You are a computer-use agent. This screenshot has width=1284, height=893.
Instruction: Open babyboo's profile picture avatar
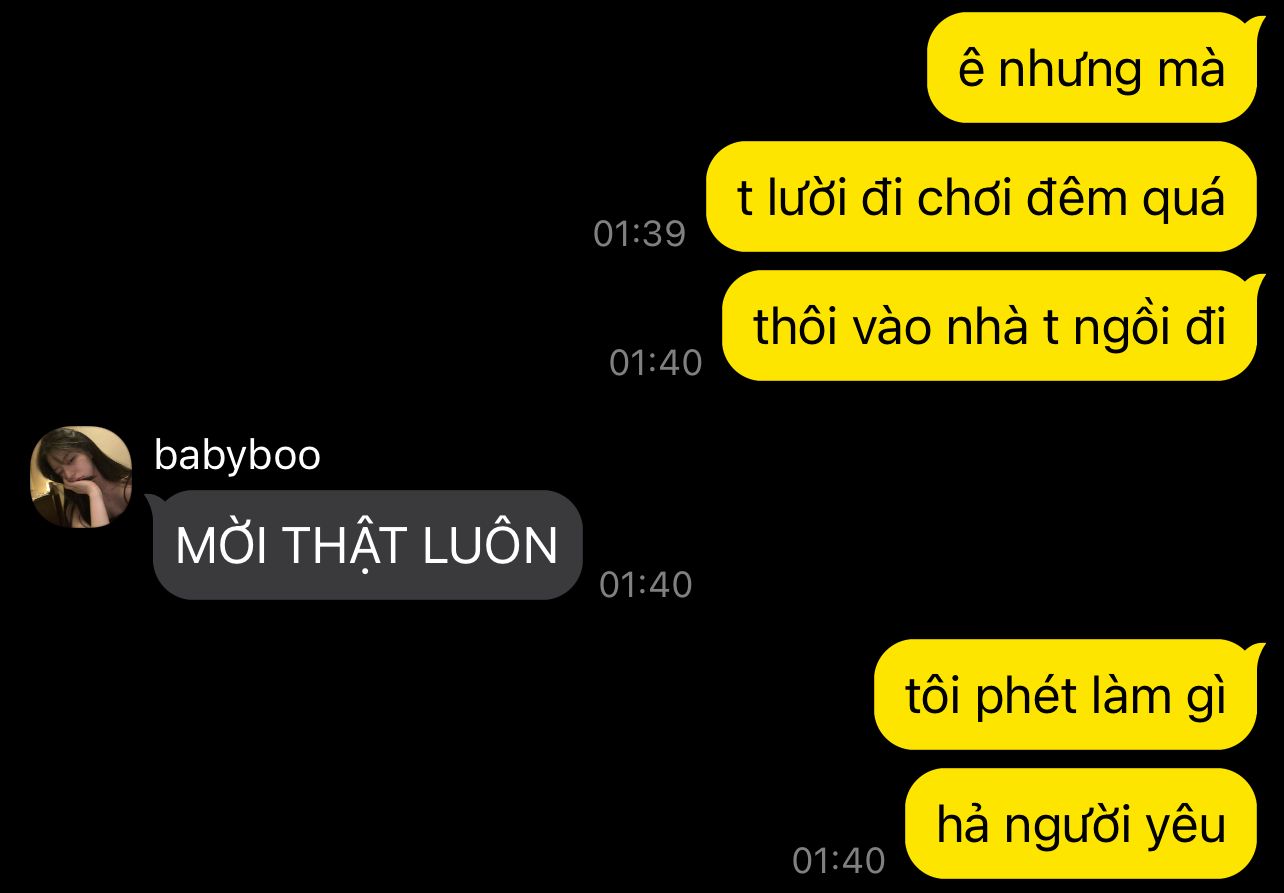click(81, 477)
